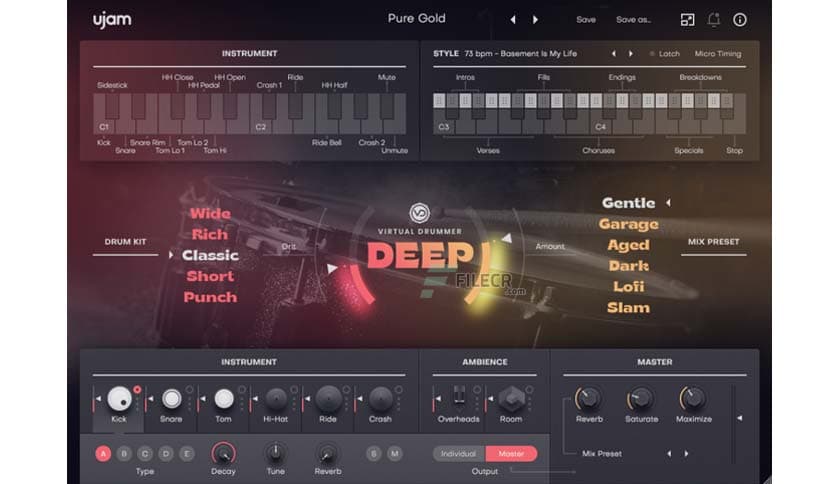Switch output to Individual
The height and width of the screenshot is (484, 836).
(459, 454)
